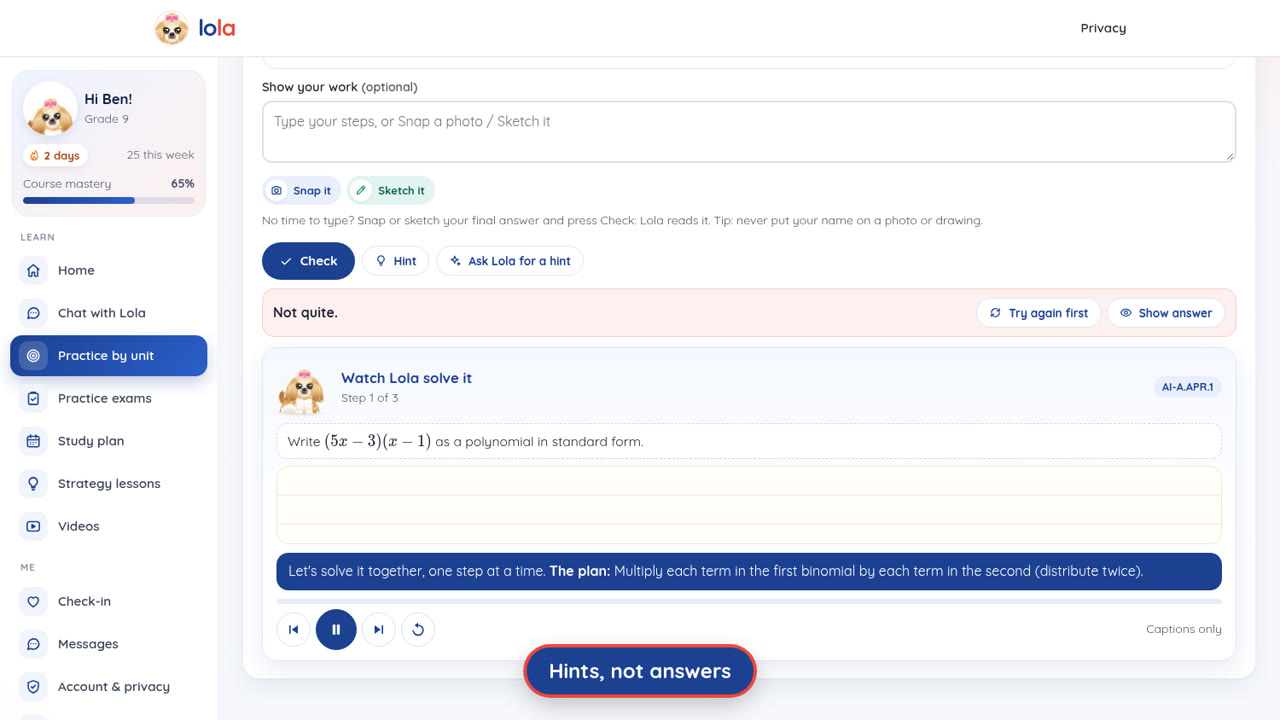This screenshot has width=1280, height=720.
Task: Click the Home house icon
Action: 33,270
